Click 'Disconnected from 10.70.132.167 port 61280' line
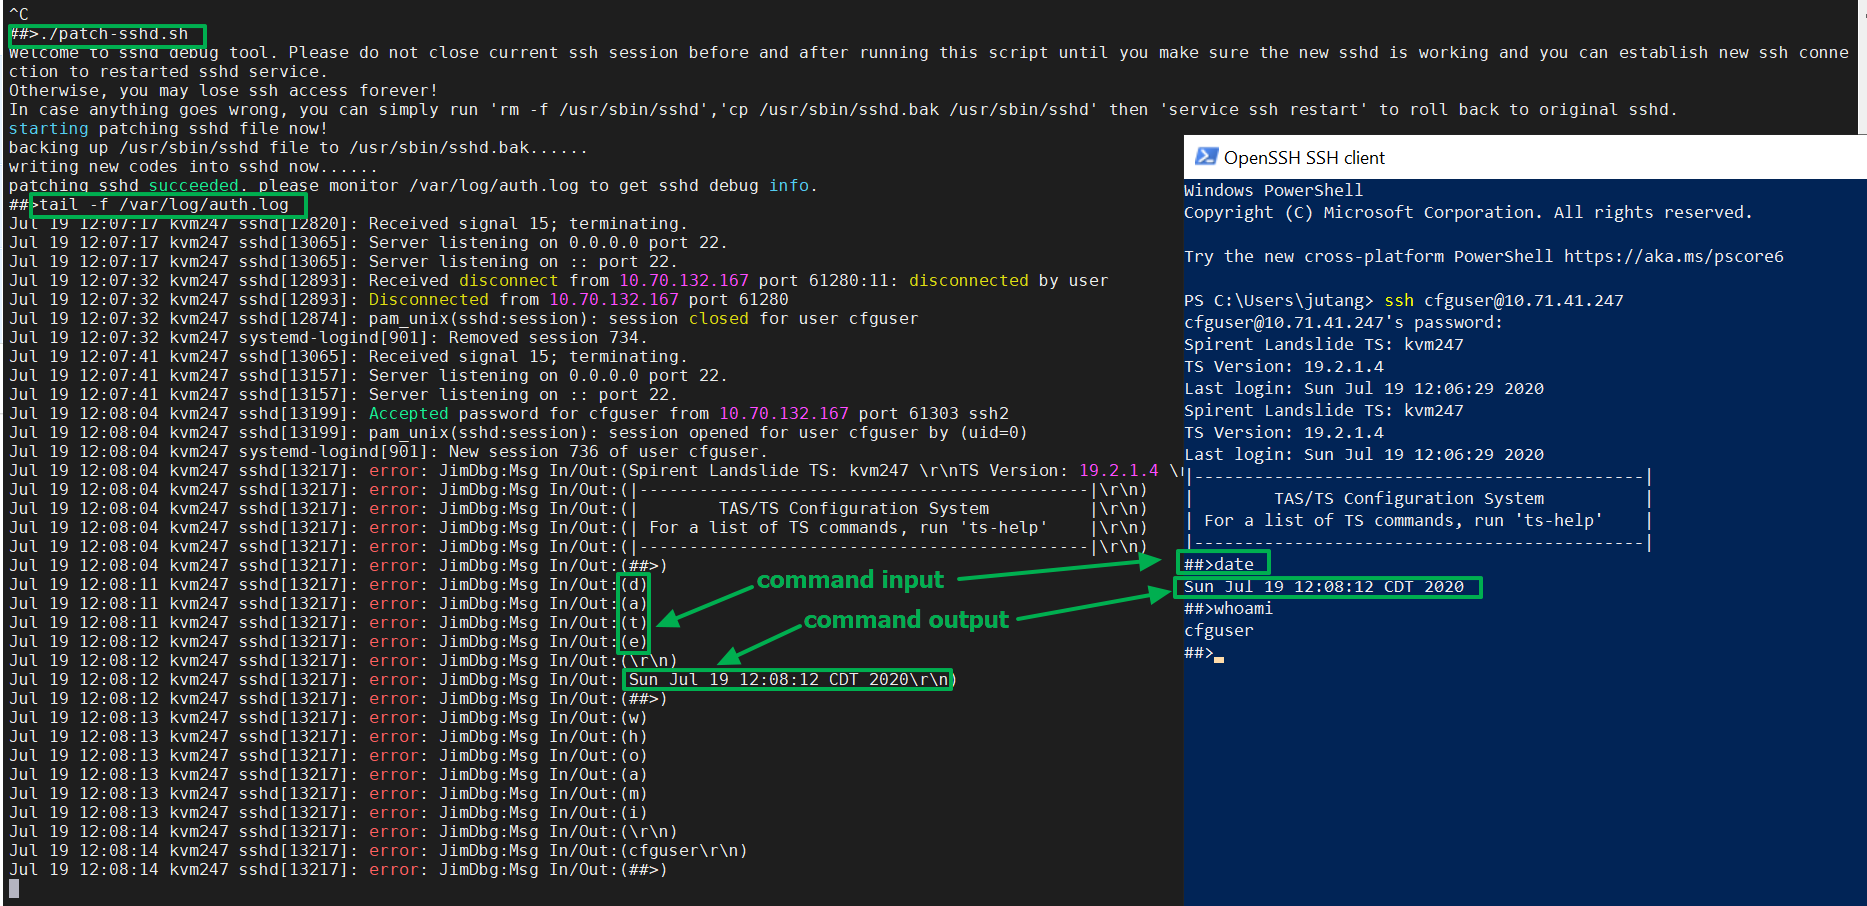This screenshot has width=1867, height=906. pos(399,300)
